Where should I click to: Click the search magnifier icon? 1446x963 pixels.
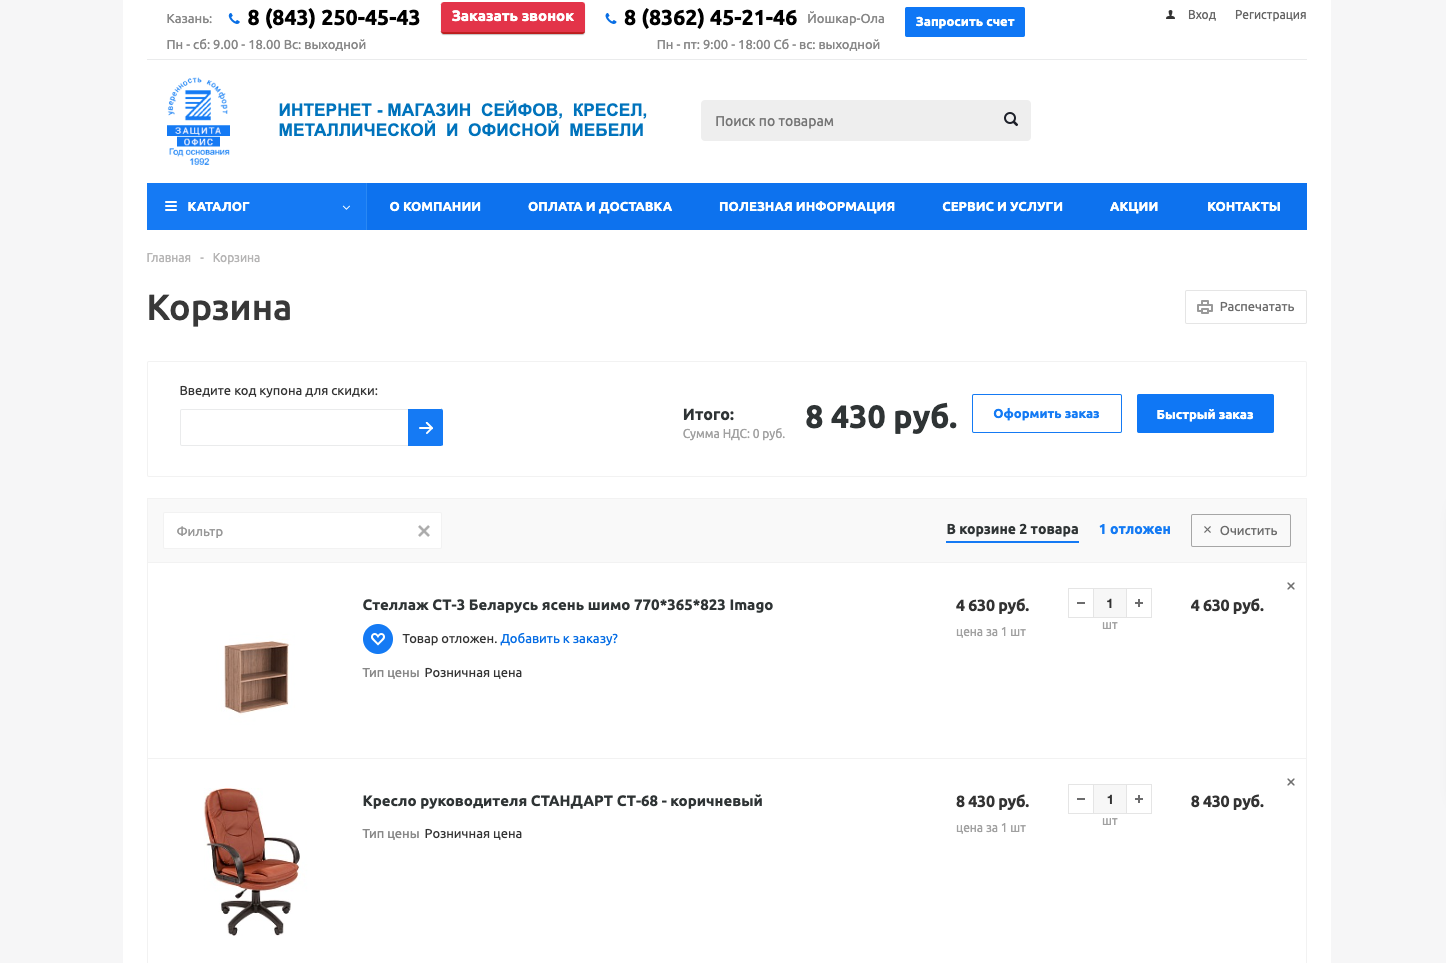click(x=1011, y=119)
